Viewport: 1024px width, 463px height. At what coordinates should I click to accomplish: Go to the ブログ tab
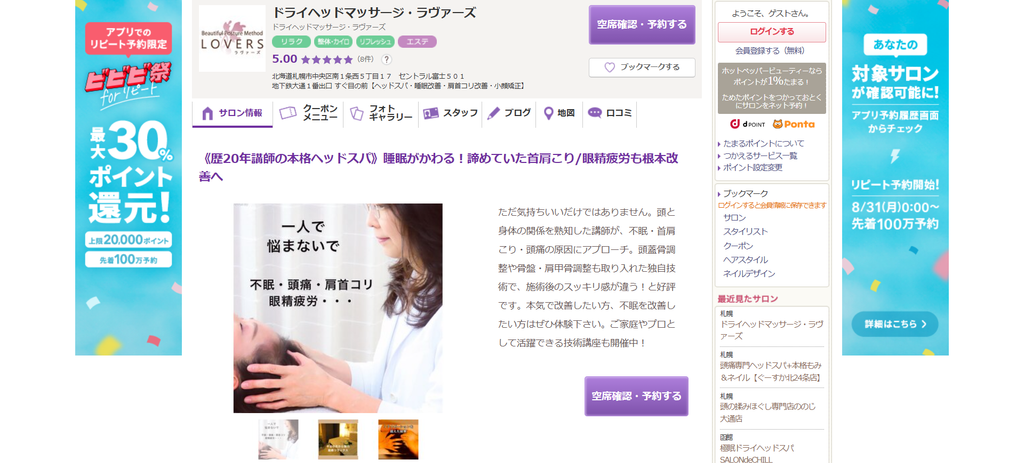(509, 114)
